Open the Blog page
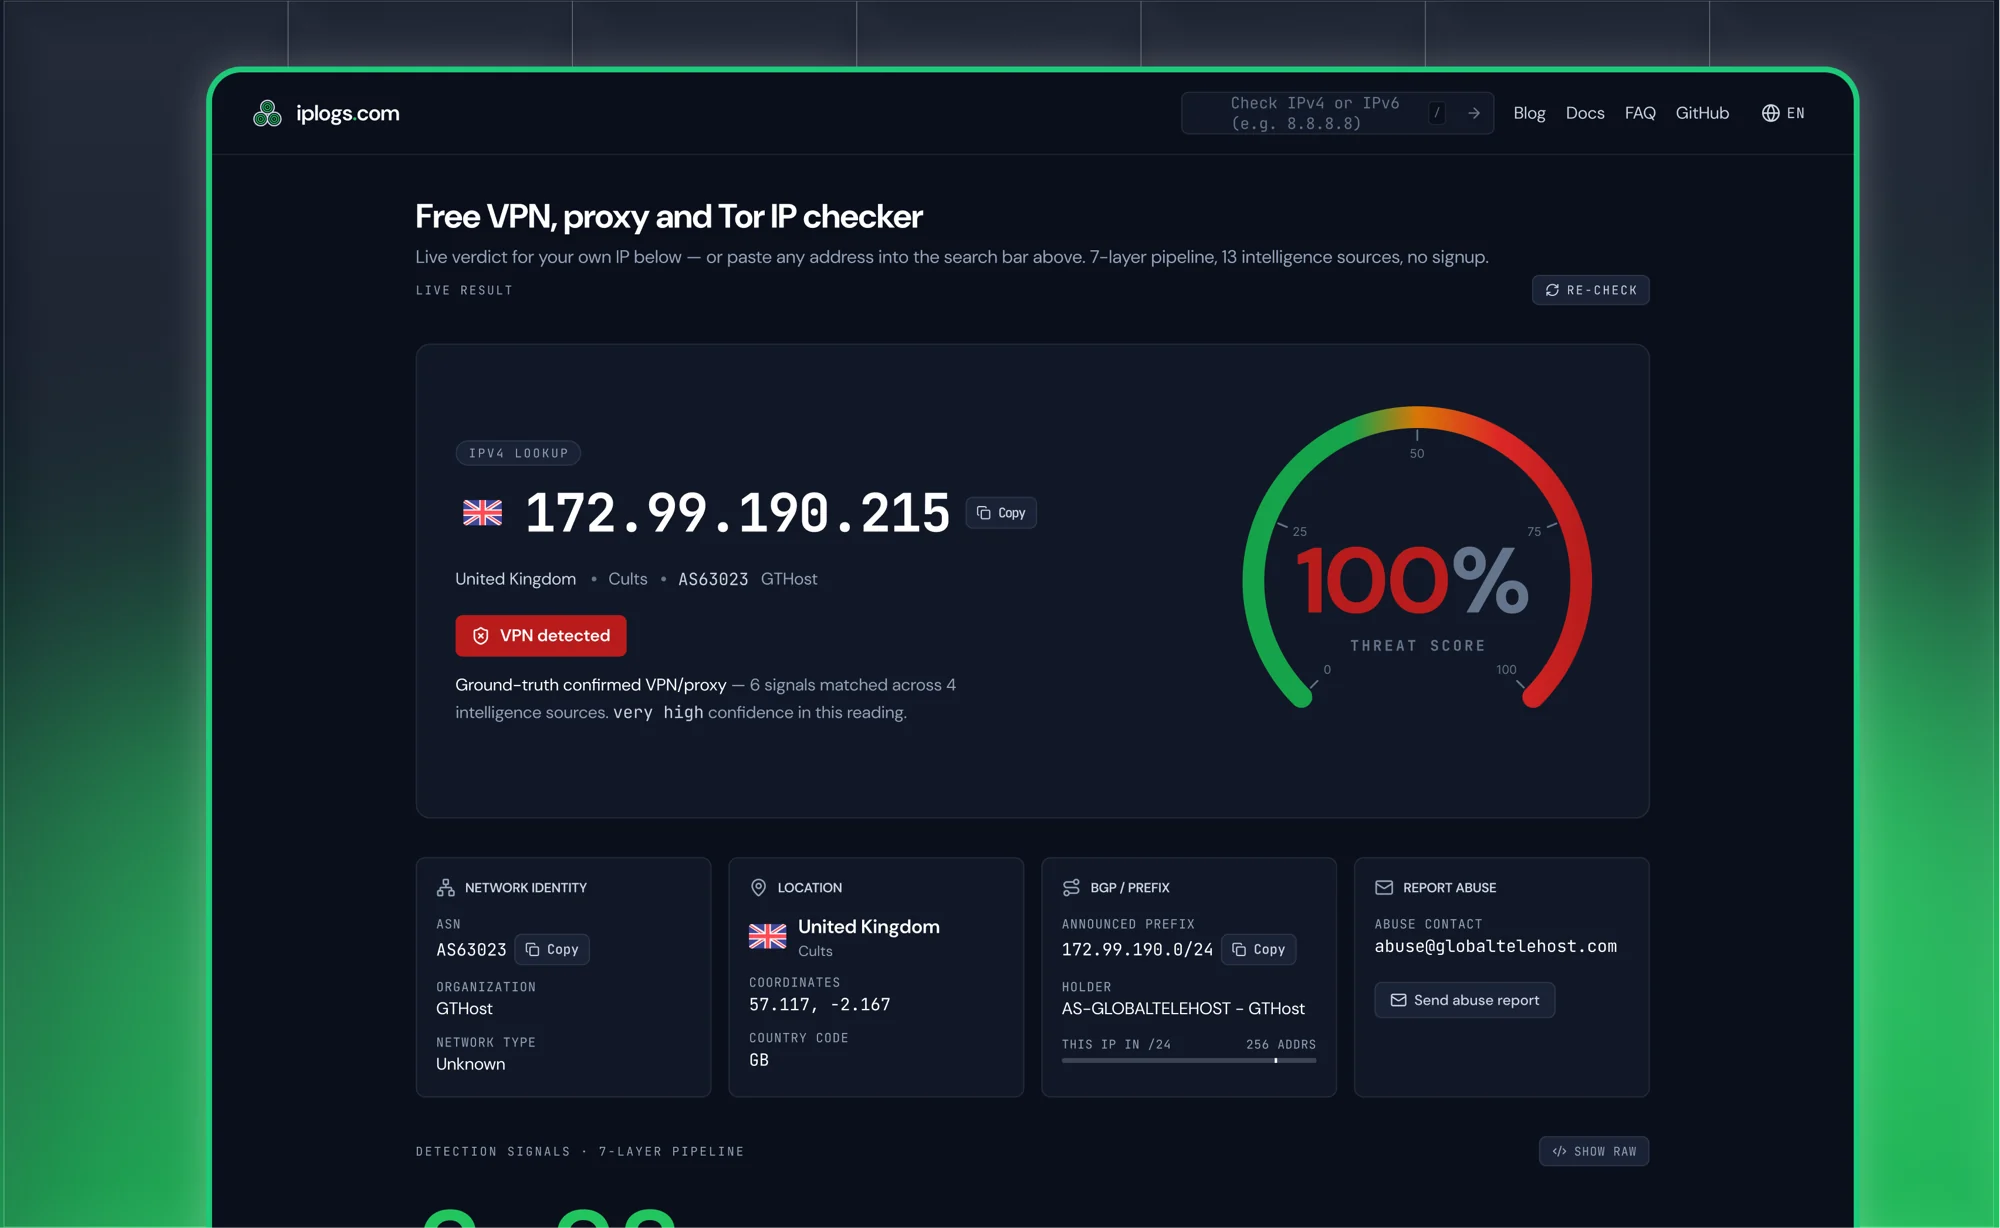 coord(1529,113)
